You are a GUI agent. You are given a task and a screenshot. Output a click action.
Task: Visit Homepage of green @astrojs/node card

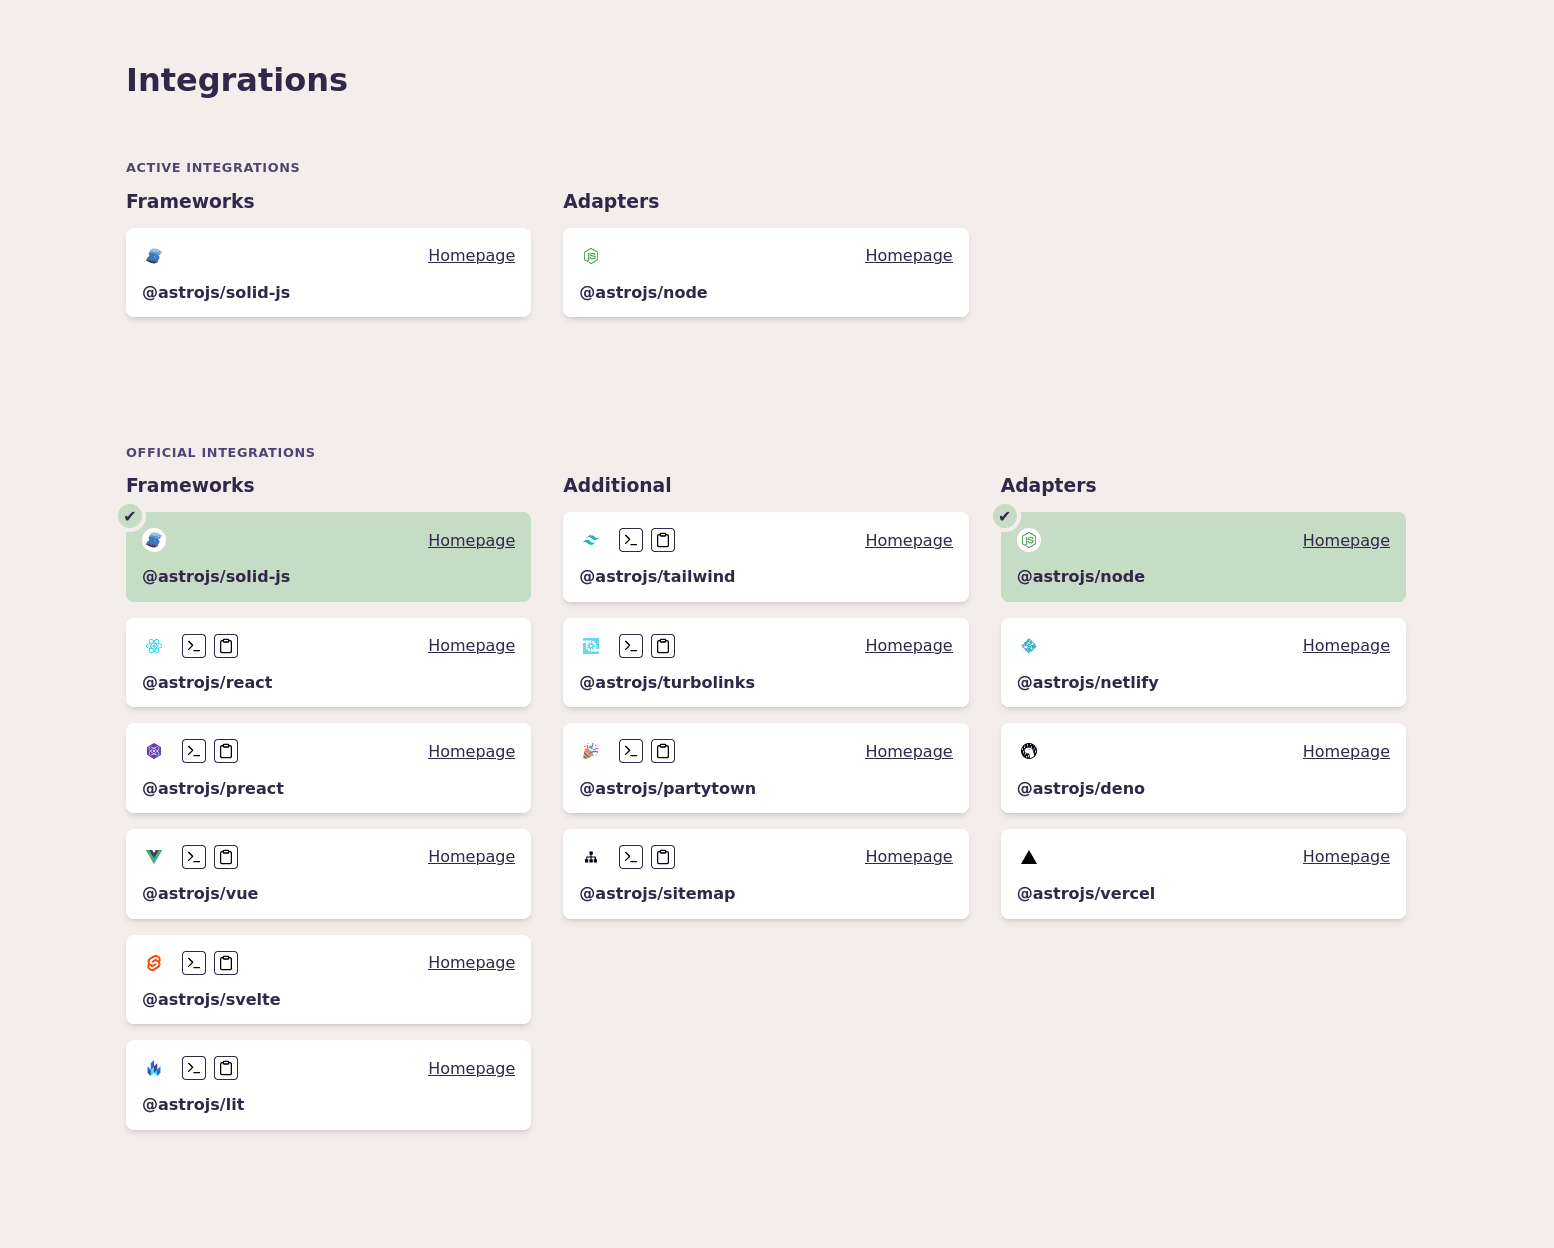coord(1346,540)
